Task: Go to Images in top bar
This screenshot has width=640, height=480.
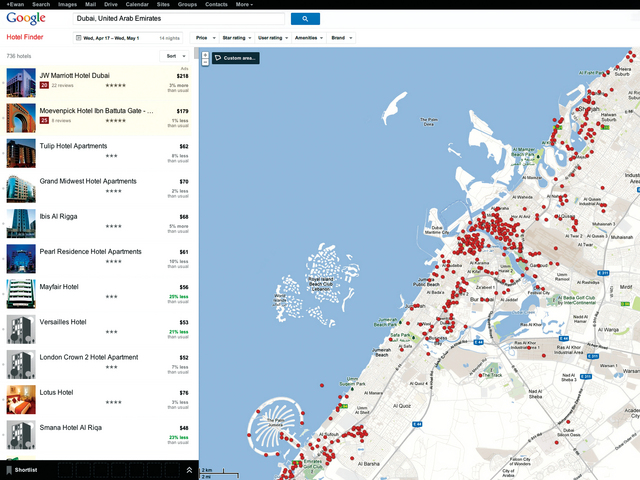Action: coord(67,4)
